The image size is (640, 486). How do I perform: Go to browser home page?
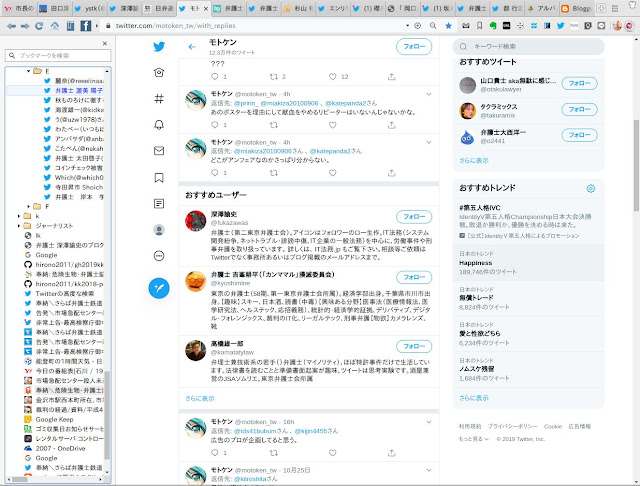point(54,26)
